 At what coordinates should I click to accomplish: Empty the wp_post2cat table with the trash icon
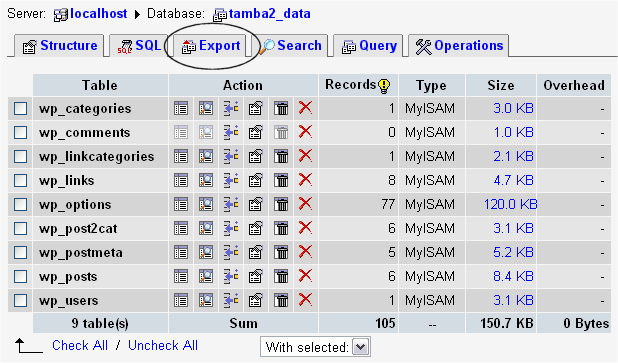click(x=281, y=229)
